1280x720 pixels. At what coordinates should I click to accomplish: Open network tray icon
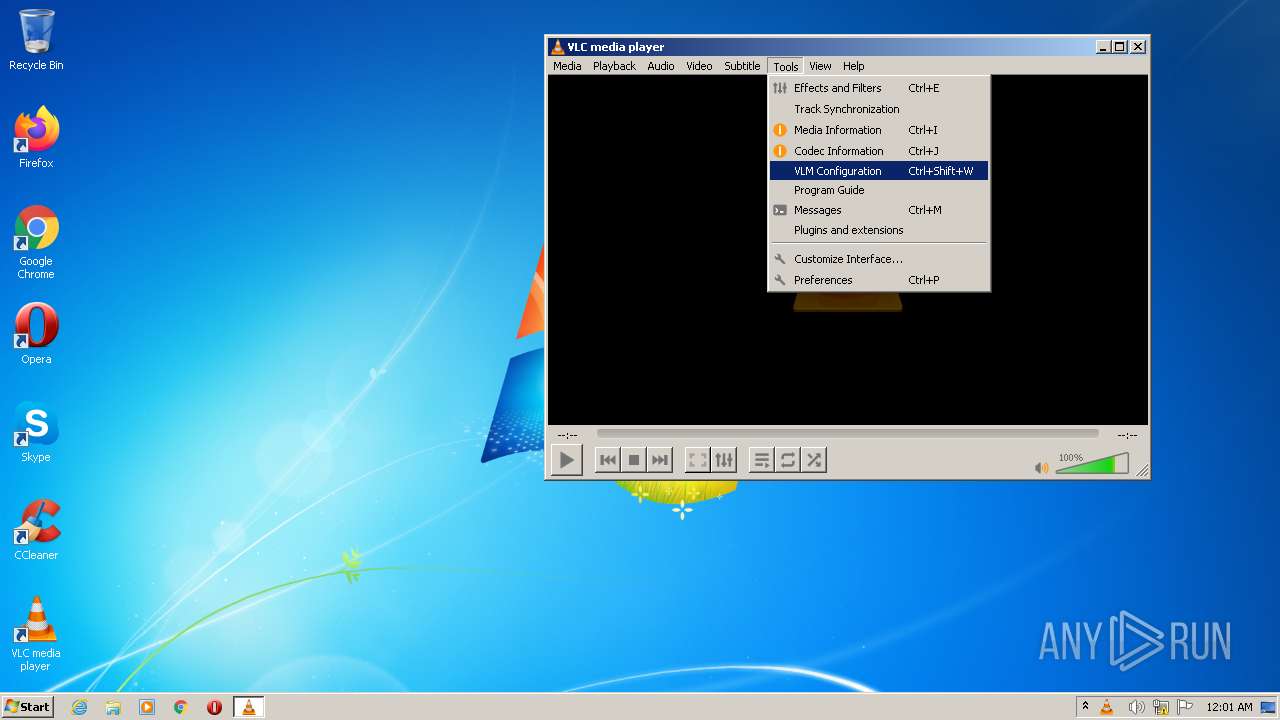point(1161,707)
